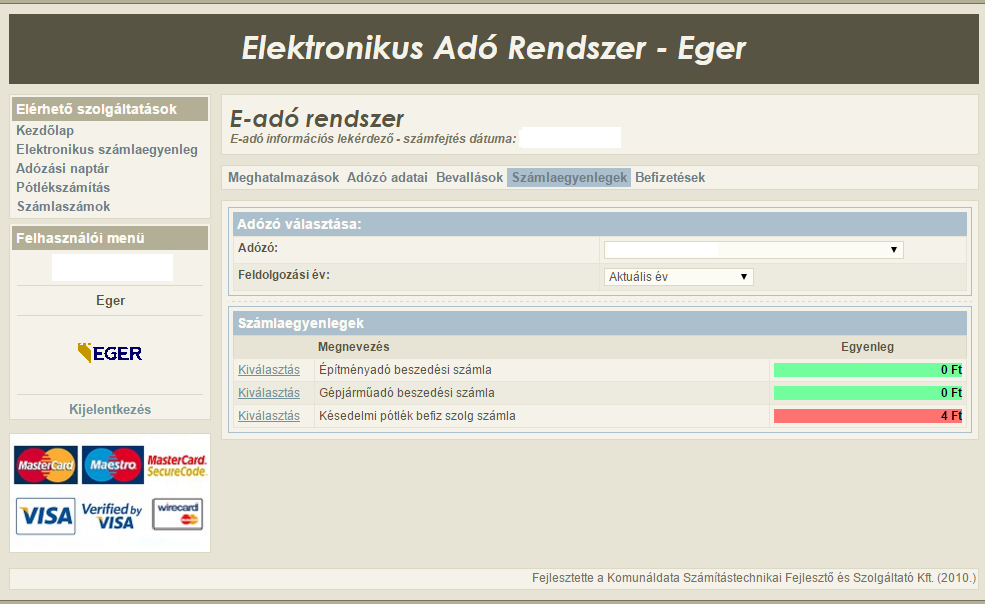Click the red Késedelmi pótlék balance bar
The height and width of the screenshot is (604, 985).
(868, 416)
